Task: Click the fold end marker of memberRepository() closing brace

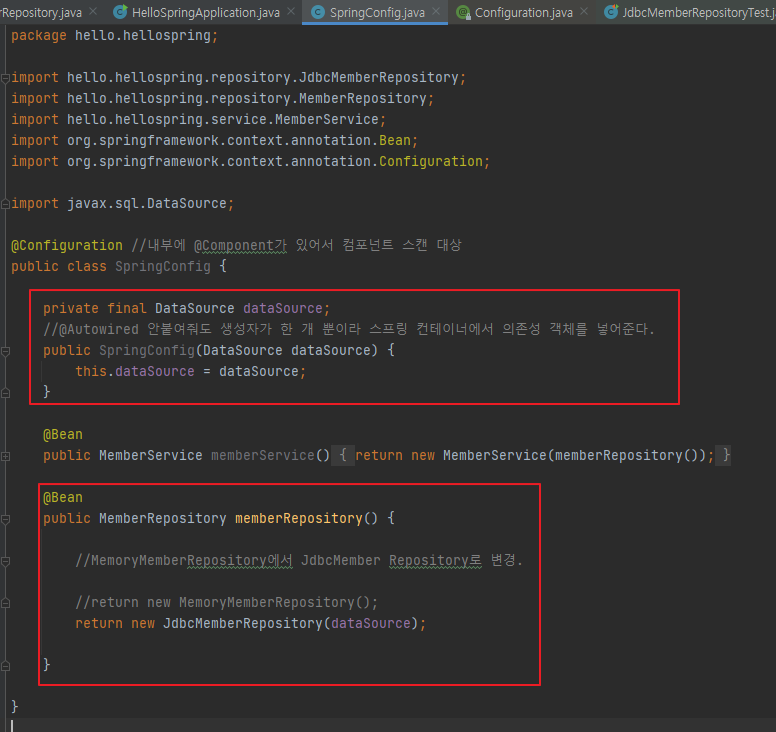Action: pyautogui.click(x=5, y=666)
